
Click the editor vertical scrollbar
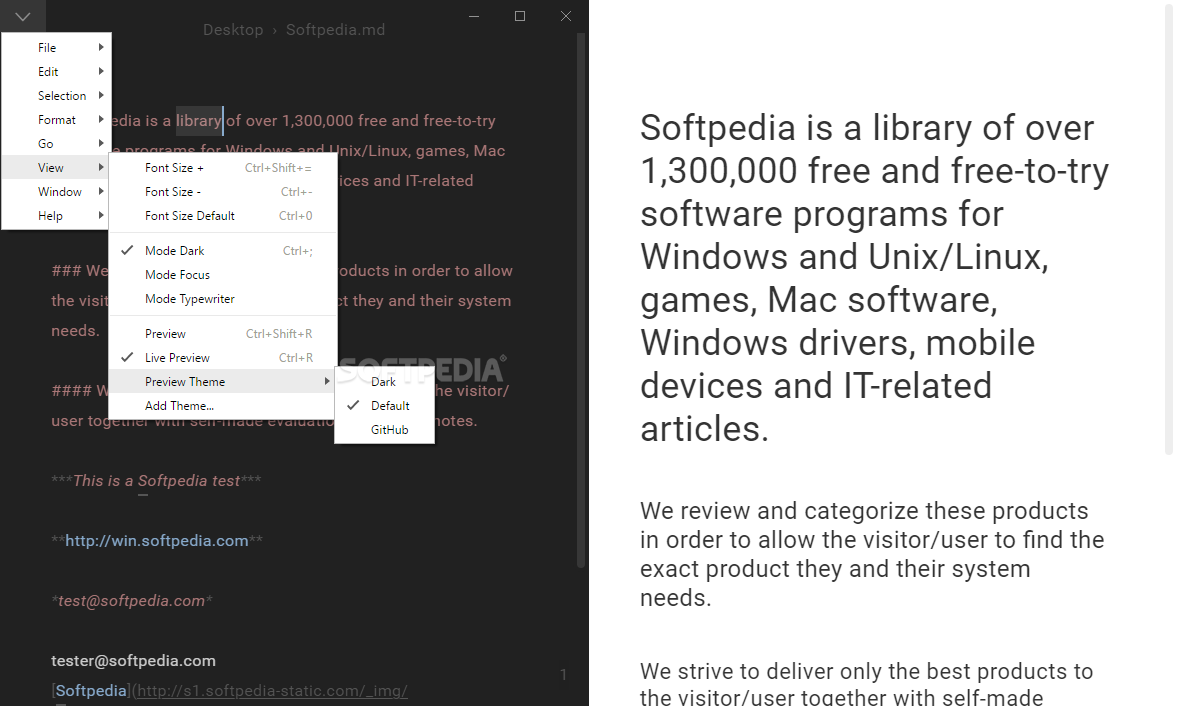tap(580, 300)
